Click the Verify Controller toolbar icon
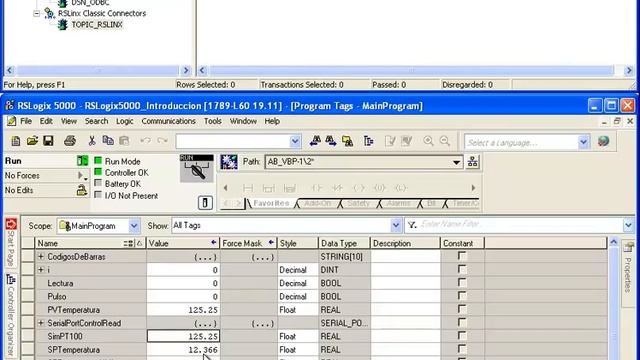640x360 pixels. [x=407, y=141]
